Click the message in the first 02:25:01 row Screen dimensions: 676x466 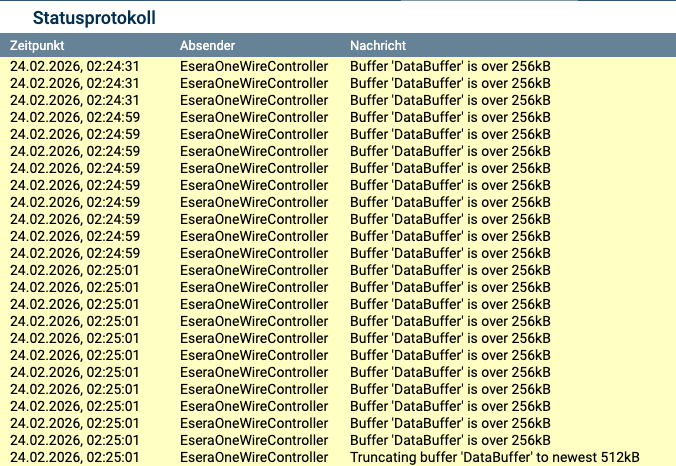(x=450, y=270)
